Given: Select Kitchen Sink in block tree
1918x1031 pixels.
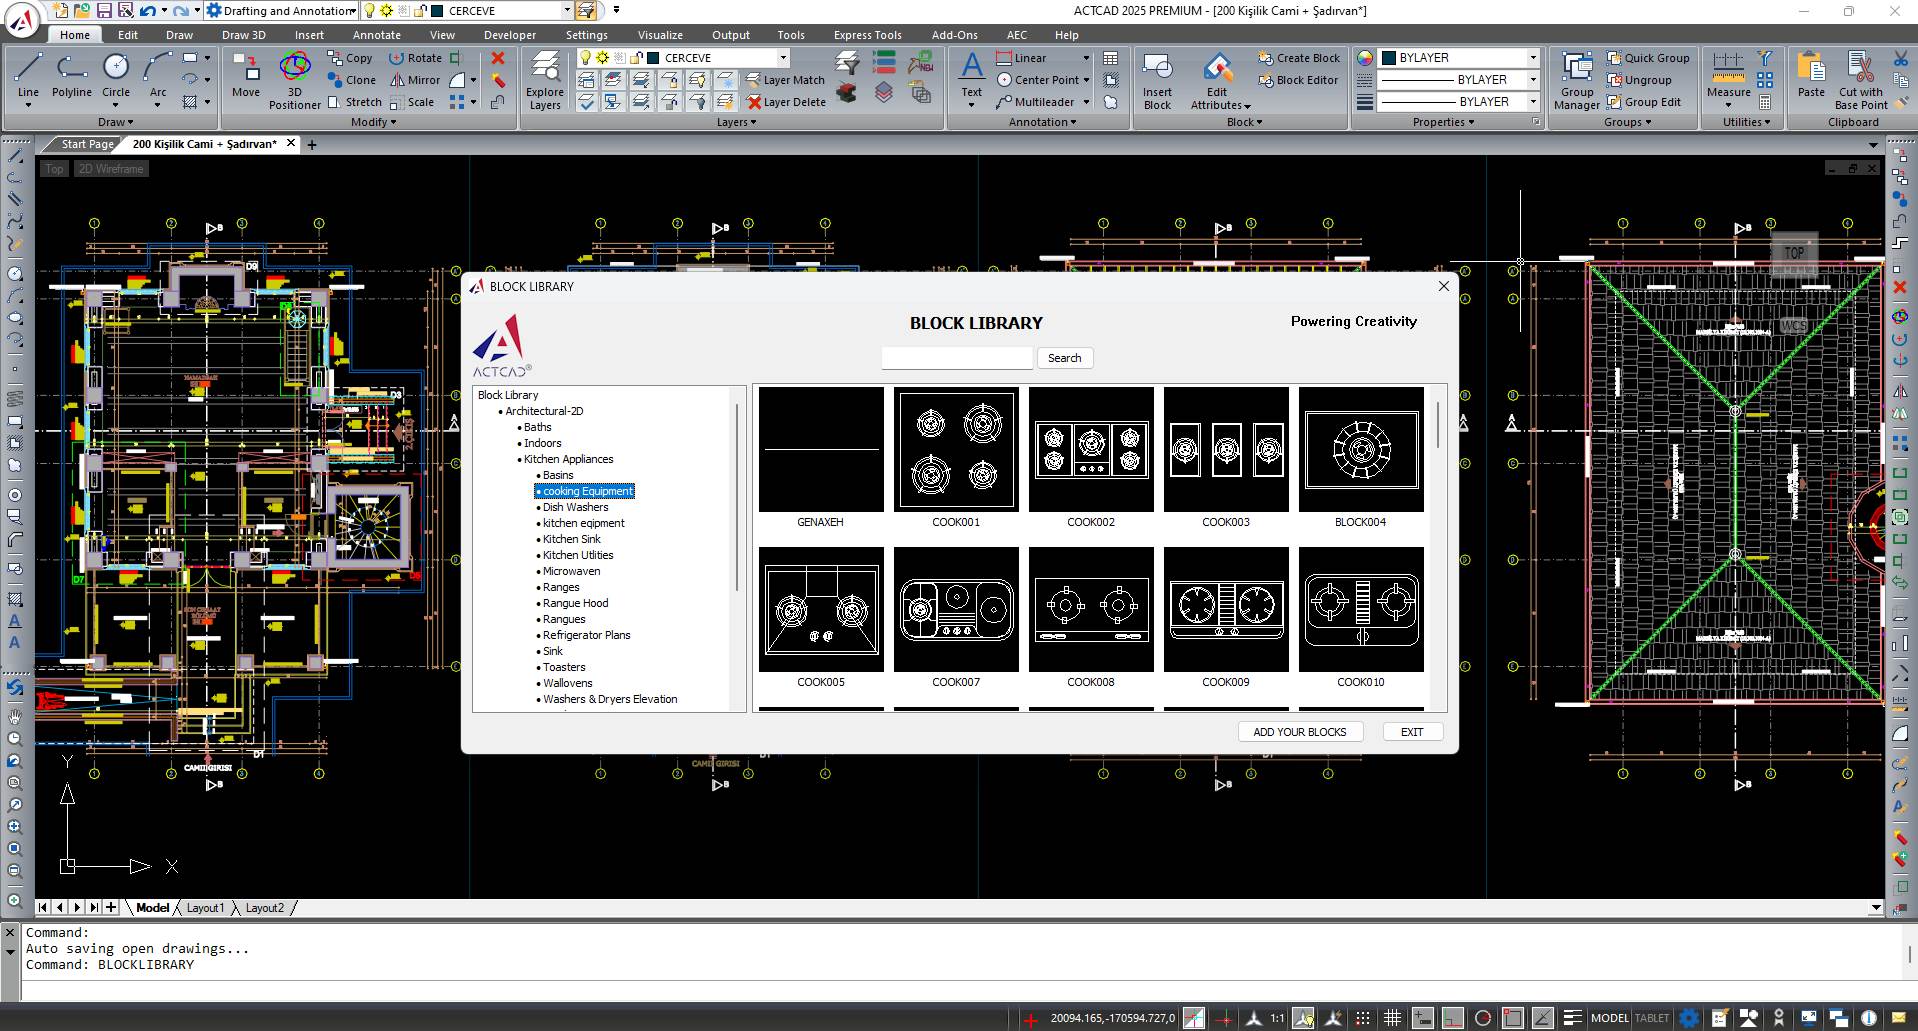Looking at the screenshot, I should point(571,539).
